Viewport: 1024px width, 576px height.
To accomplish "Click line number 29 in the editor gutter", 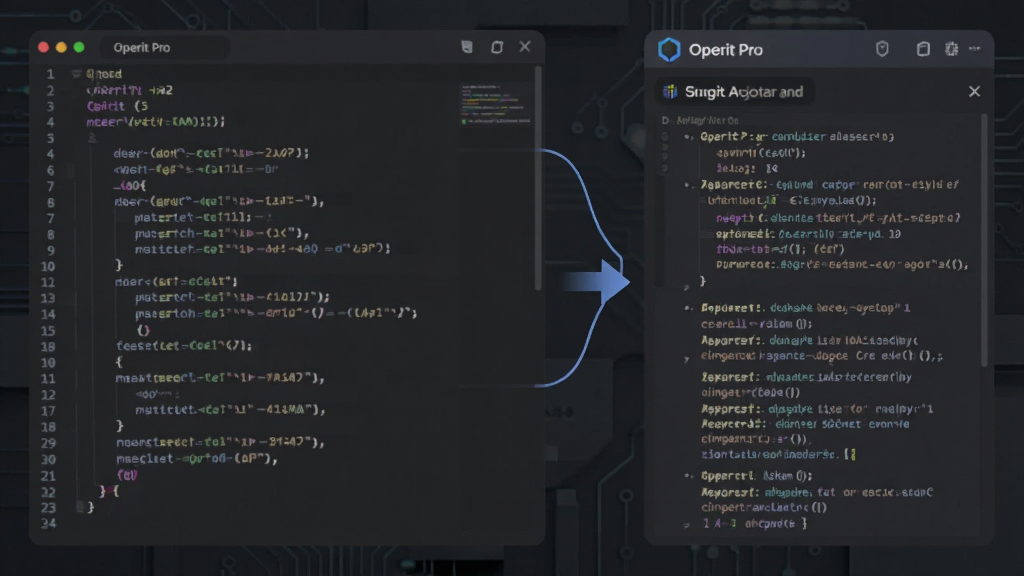I will [x=49, y=443].
